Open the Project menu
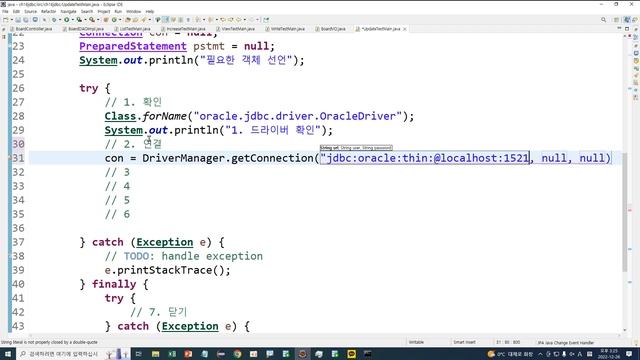 [104, 11]
